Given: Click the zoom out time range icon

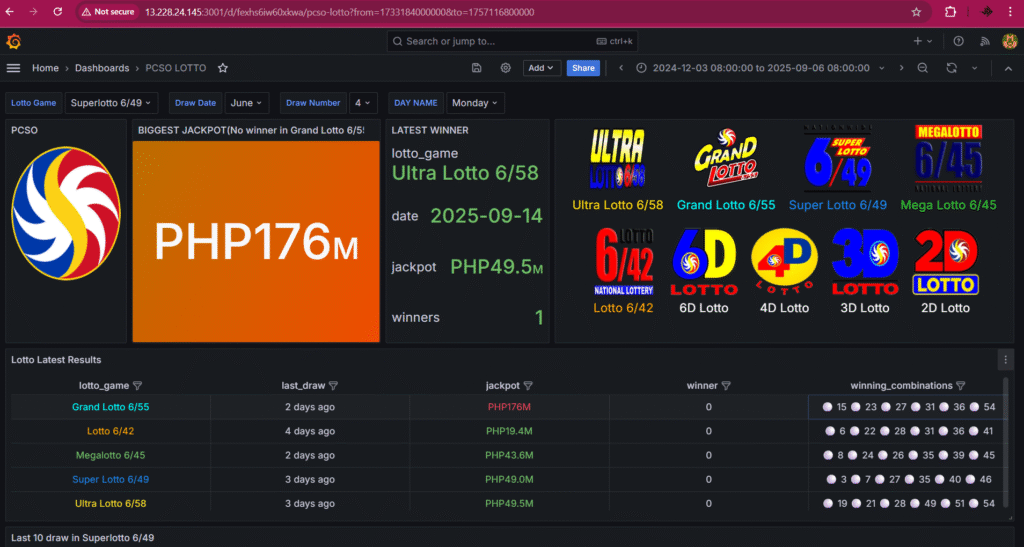Looking at the screenshot, I should pyautogui.click(x=923, y=68).
